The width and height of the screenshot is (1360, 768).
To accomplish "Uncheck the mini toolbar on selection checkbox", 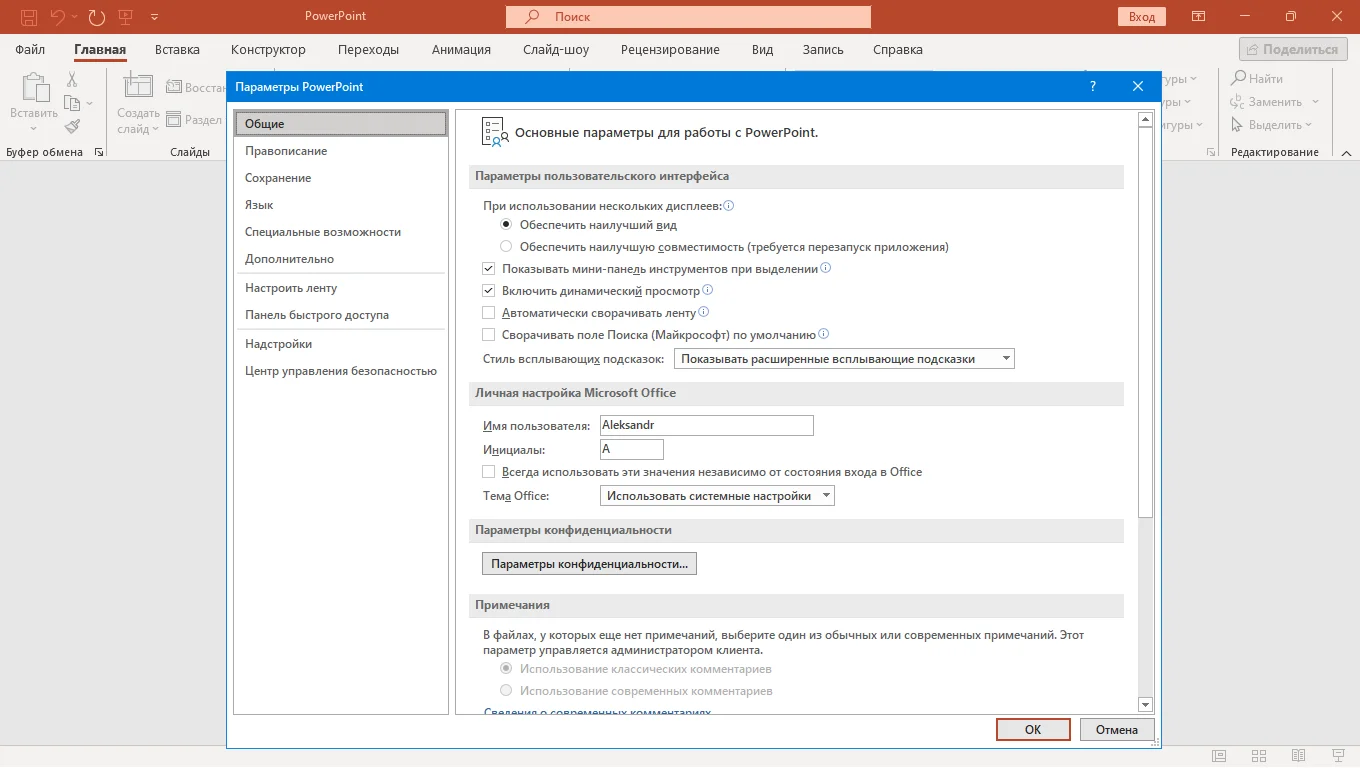I will click(489, 269).
